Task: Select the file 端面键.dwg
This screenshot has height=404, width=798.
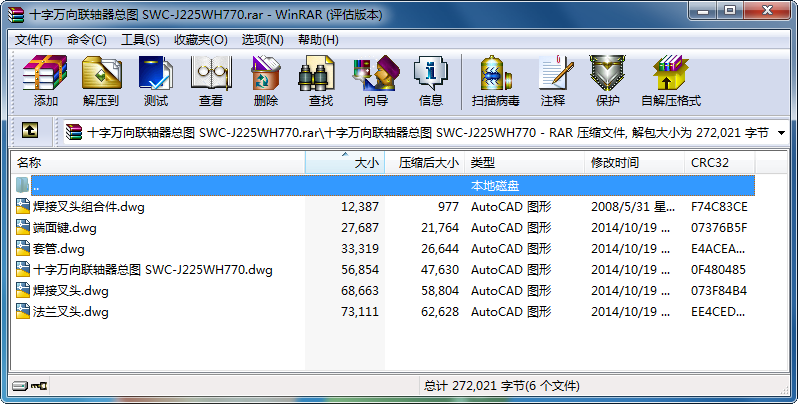Action: (x=64, y=228)
